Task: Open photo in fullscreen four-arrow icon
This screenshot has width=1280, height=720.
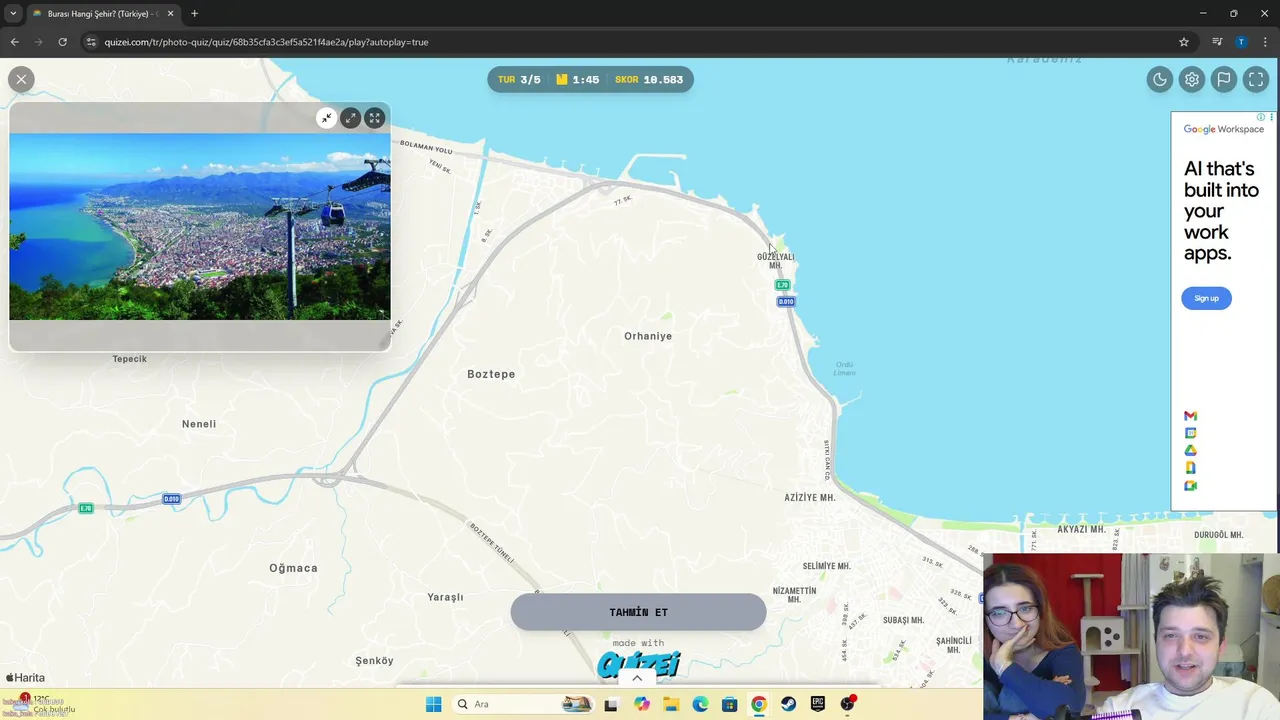Action: click(x=374, y=118)
